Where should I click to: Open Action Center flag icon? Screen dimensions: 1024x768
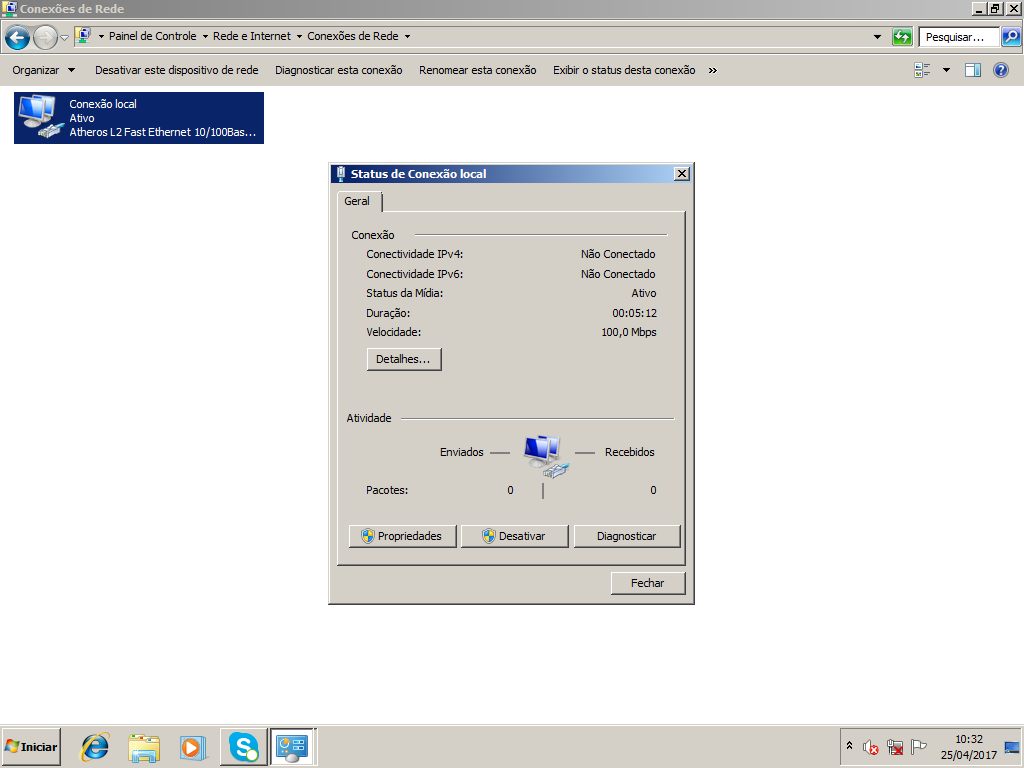pos(919,746)
